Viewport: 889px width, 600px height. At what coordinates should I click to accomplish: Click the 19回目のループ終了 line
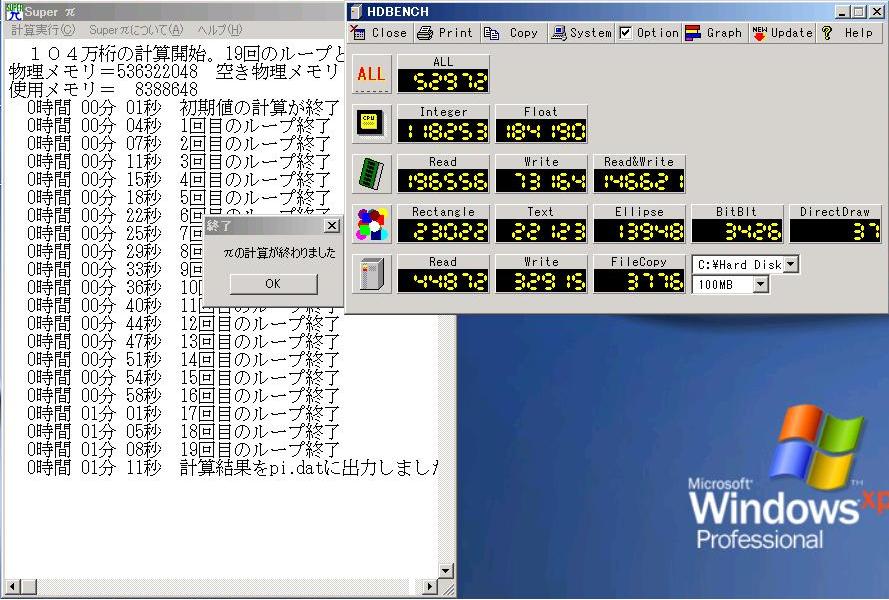click(x=184, y=450)
